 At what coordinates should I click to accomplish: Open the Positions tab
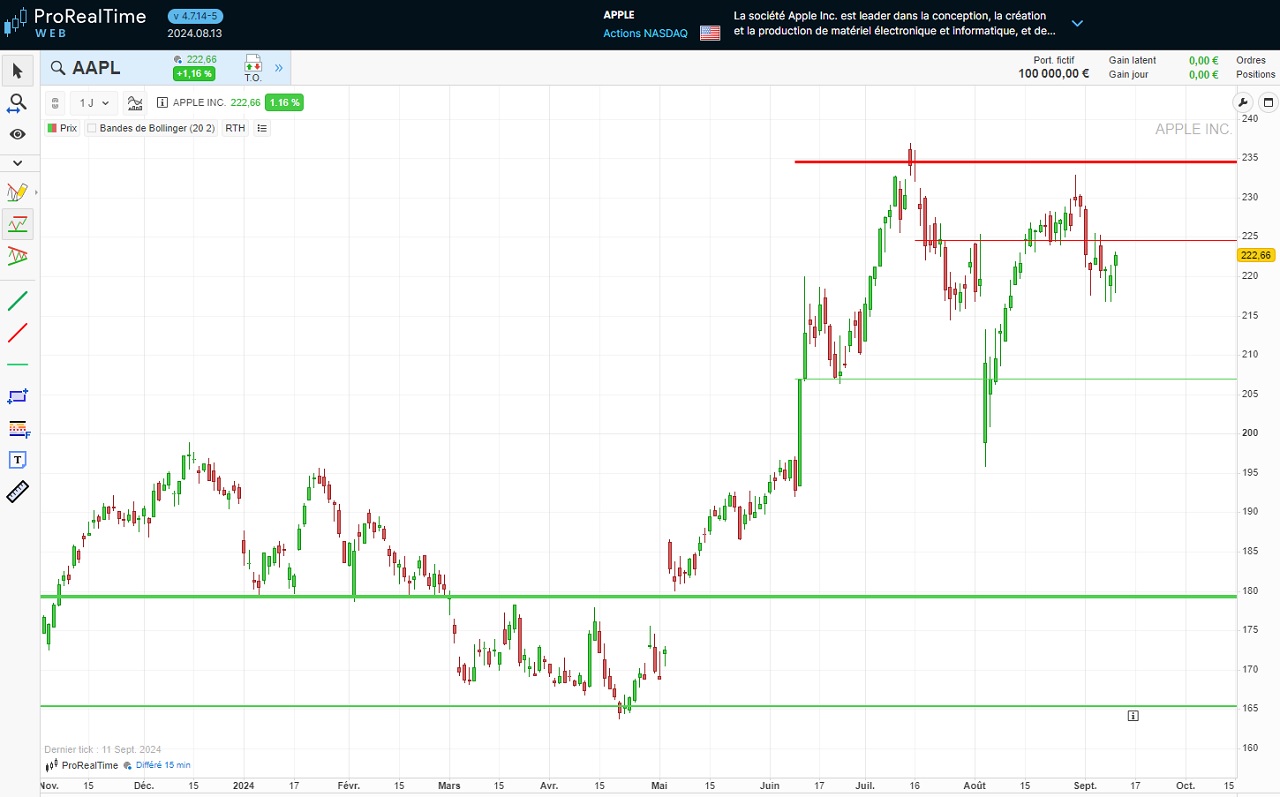pos(1255,74)
